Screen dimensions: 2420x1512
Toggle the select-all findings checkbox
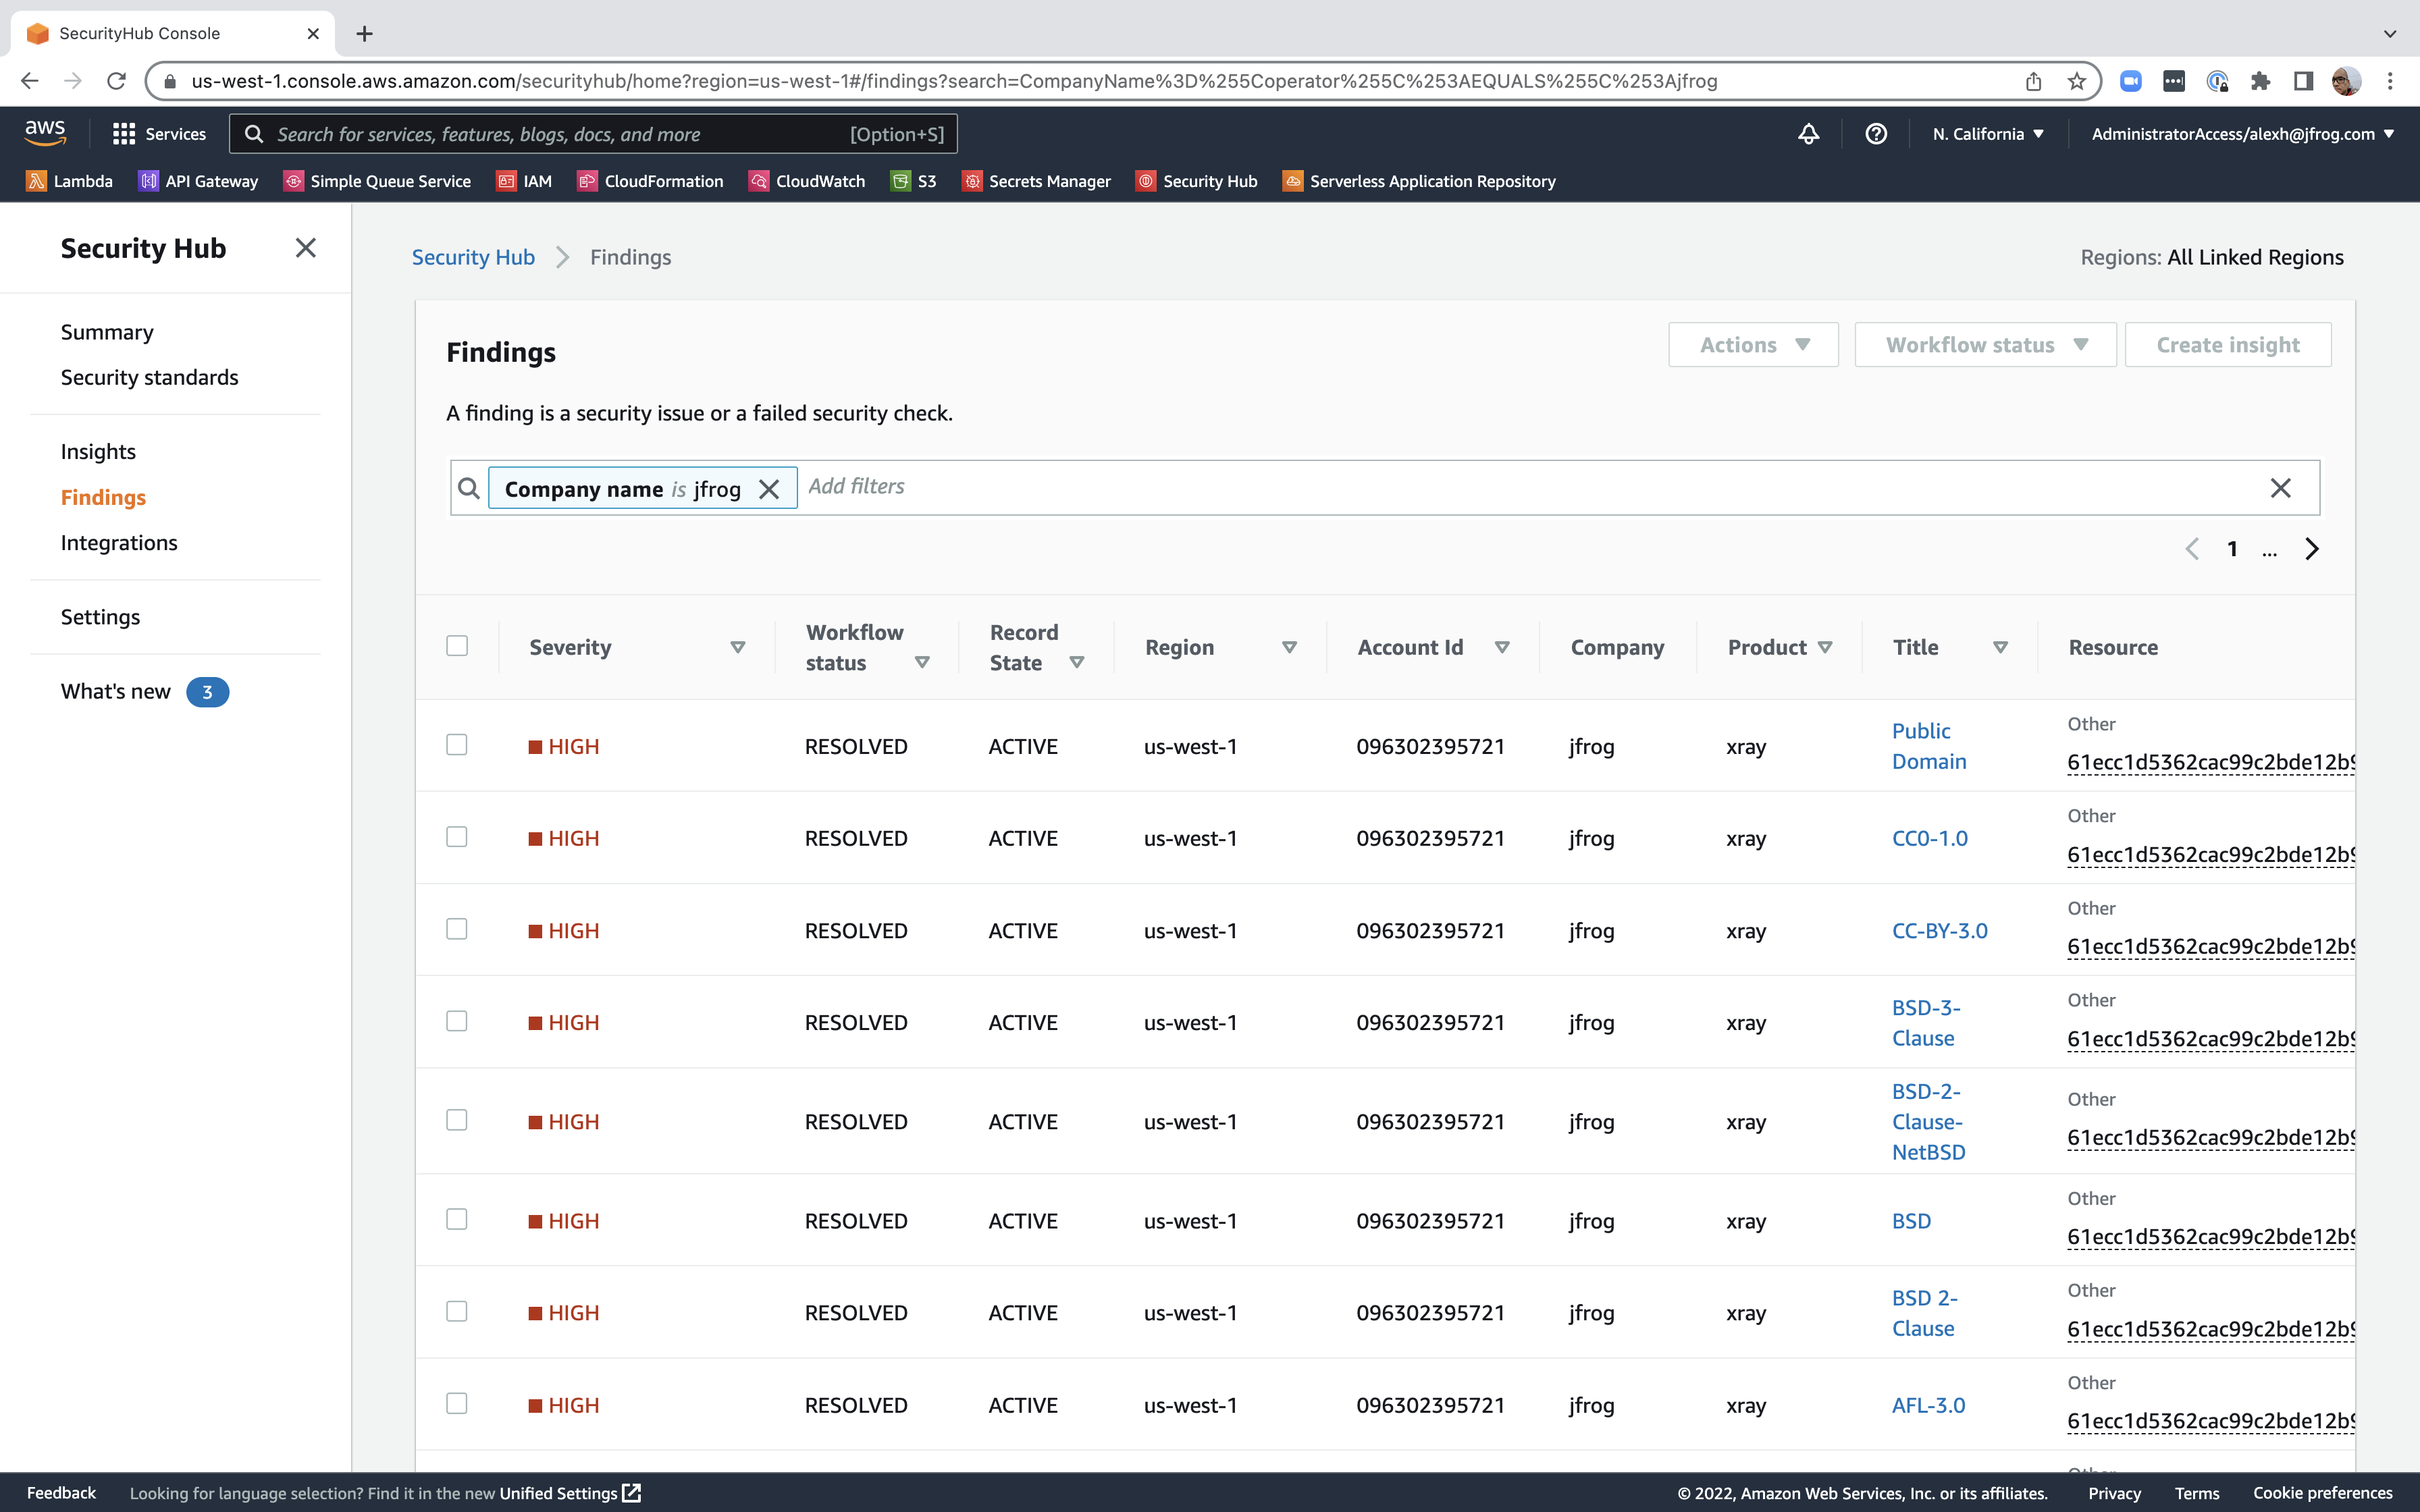pyautogui.click(x=457, y=646)
